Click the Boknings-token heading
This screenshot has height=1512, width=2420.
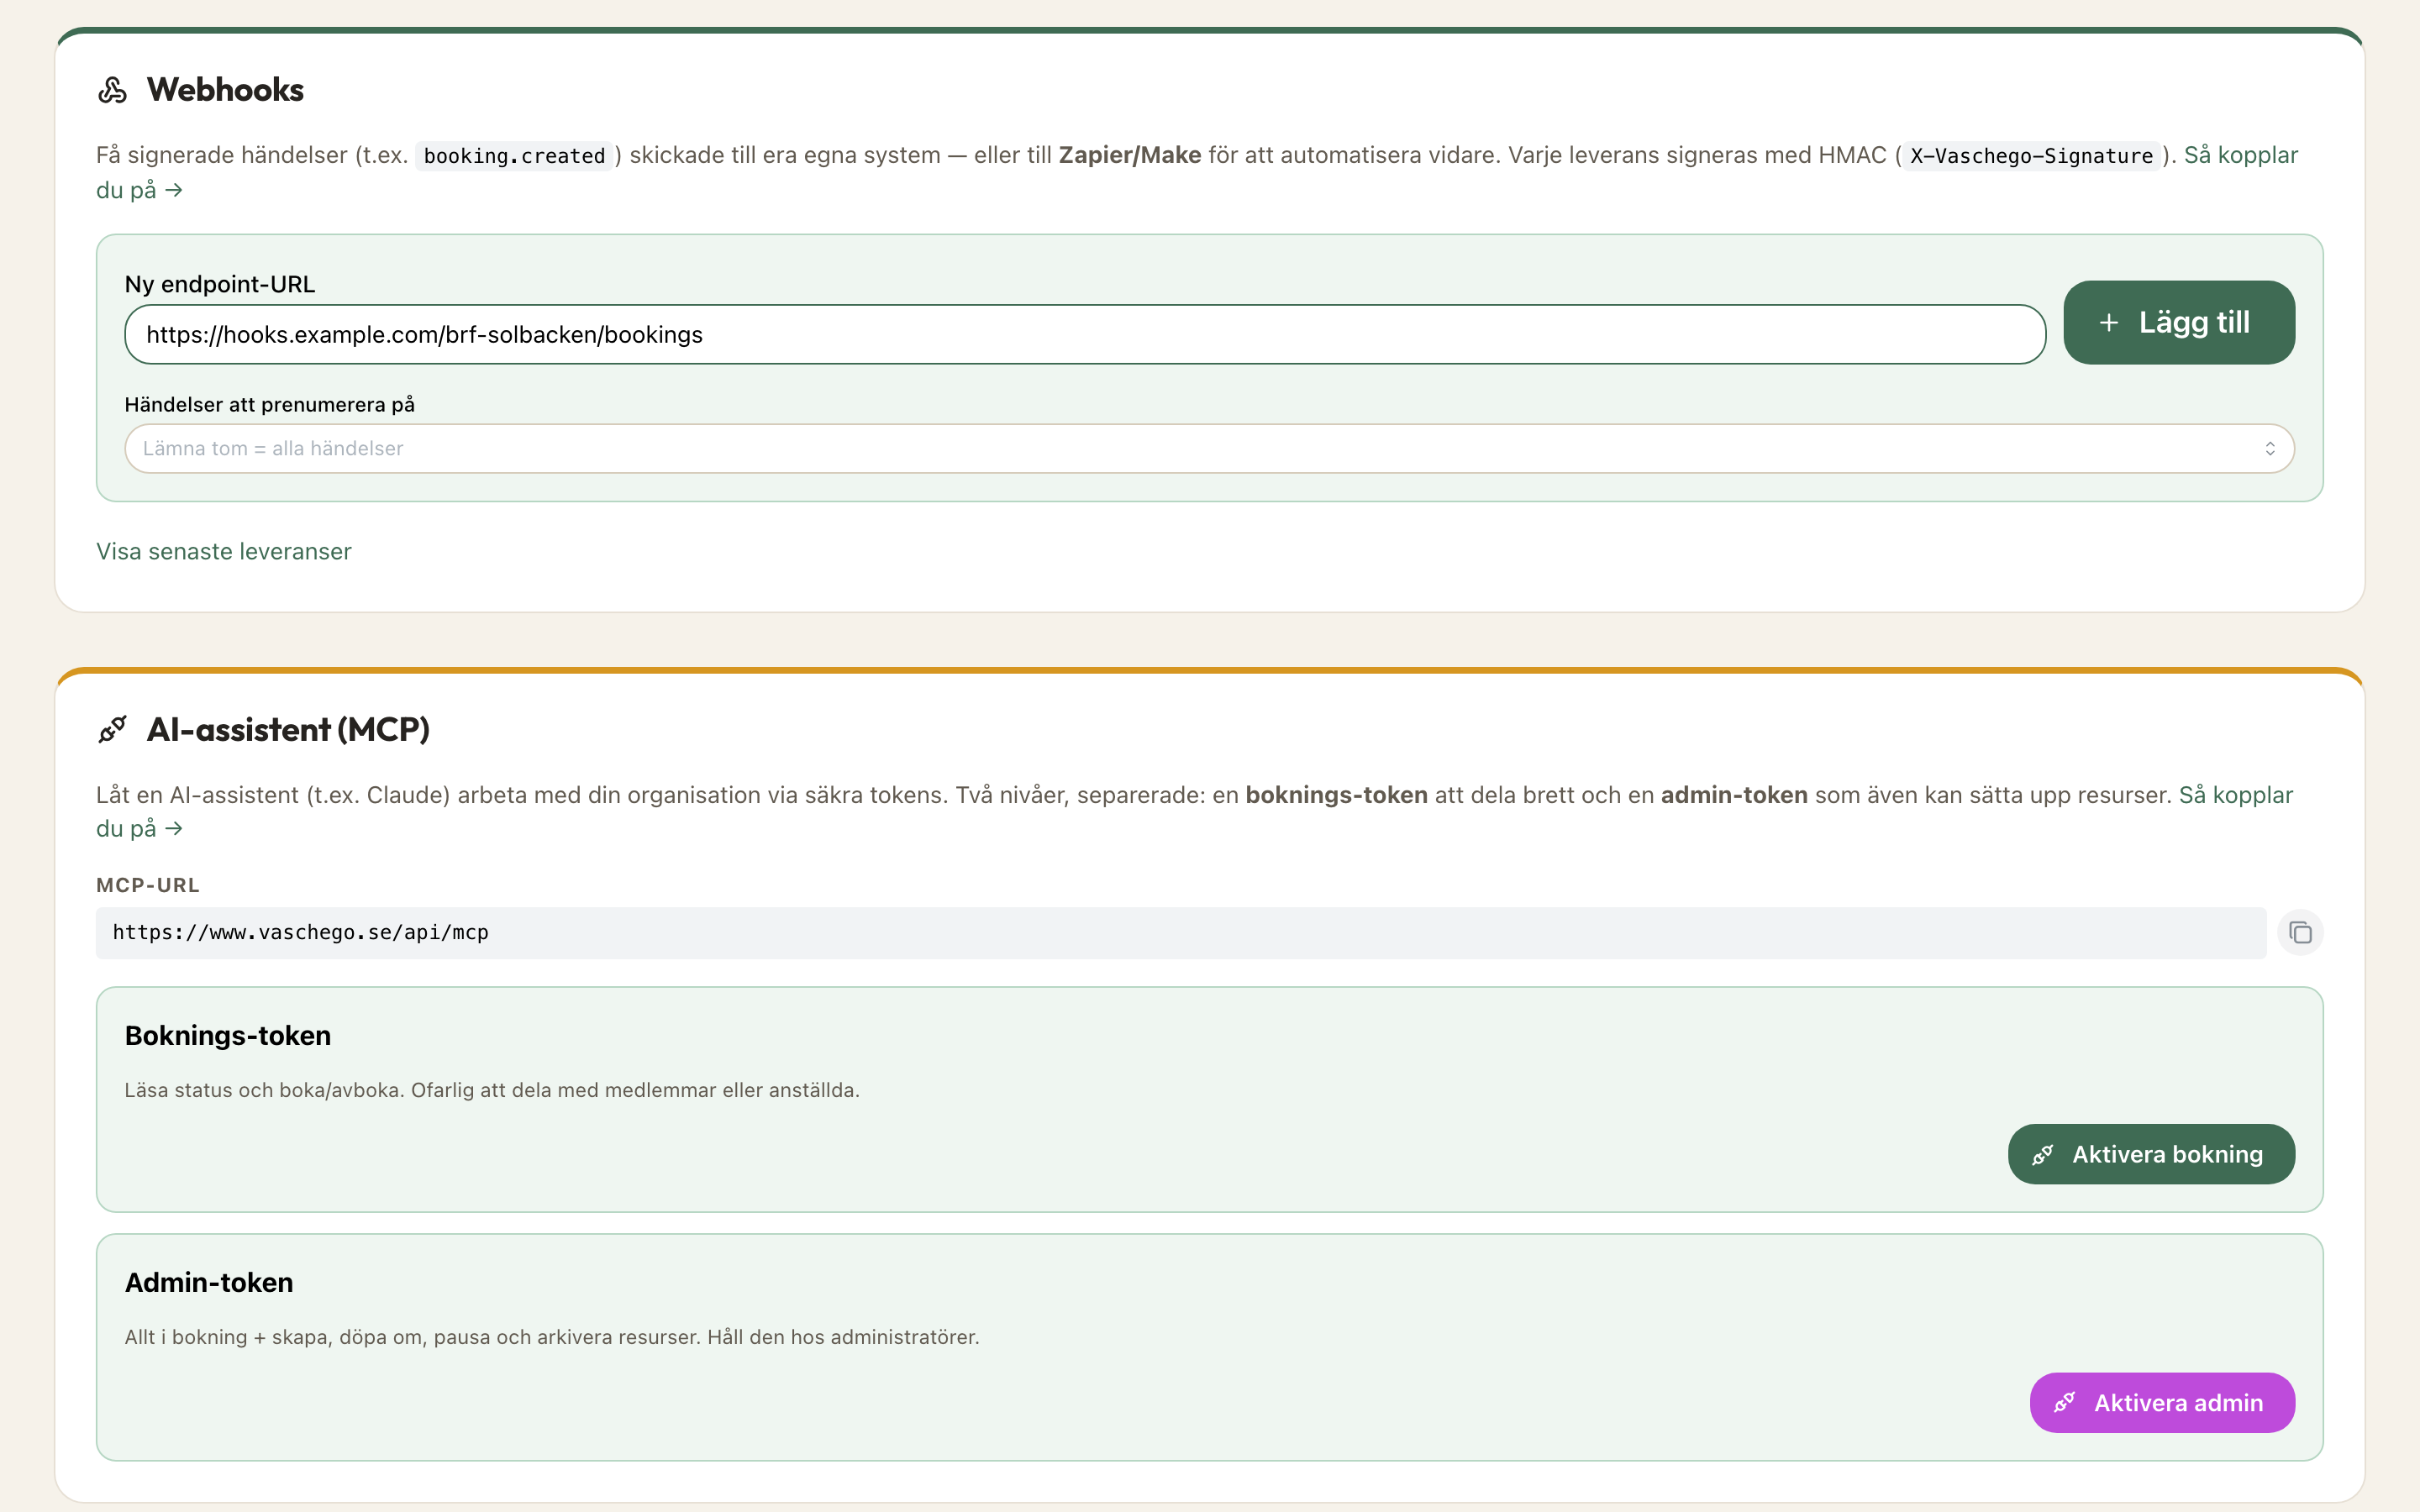[x=228, y=1035]
